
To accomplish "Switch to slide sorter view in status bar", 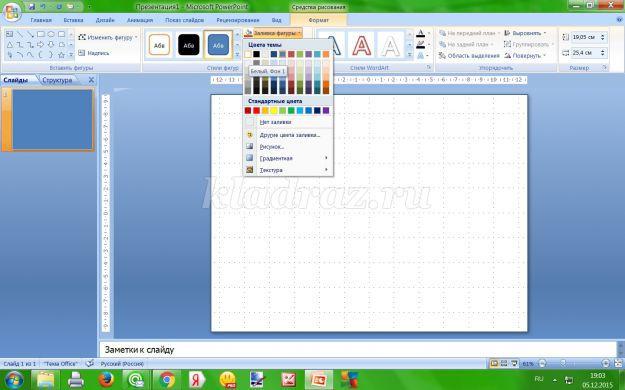I will tap(504, 363).
